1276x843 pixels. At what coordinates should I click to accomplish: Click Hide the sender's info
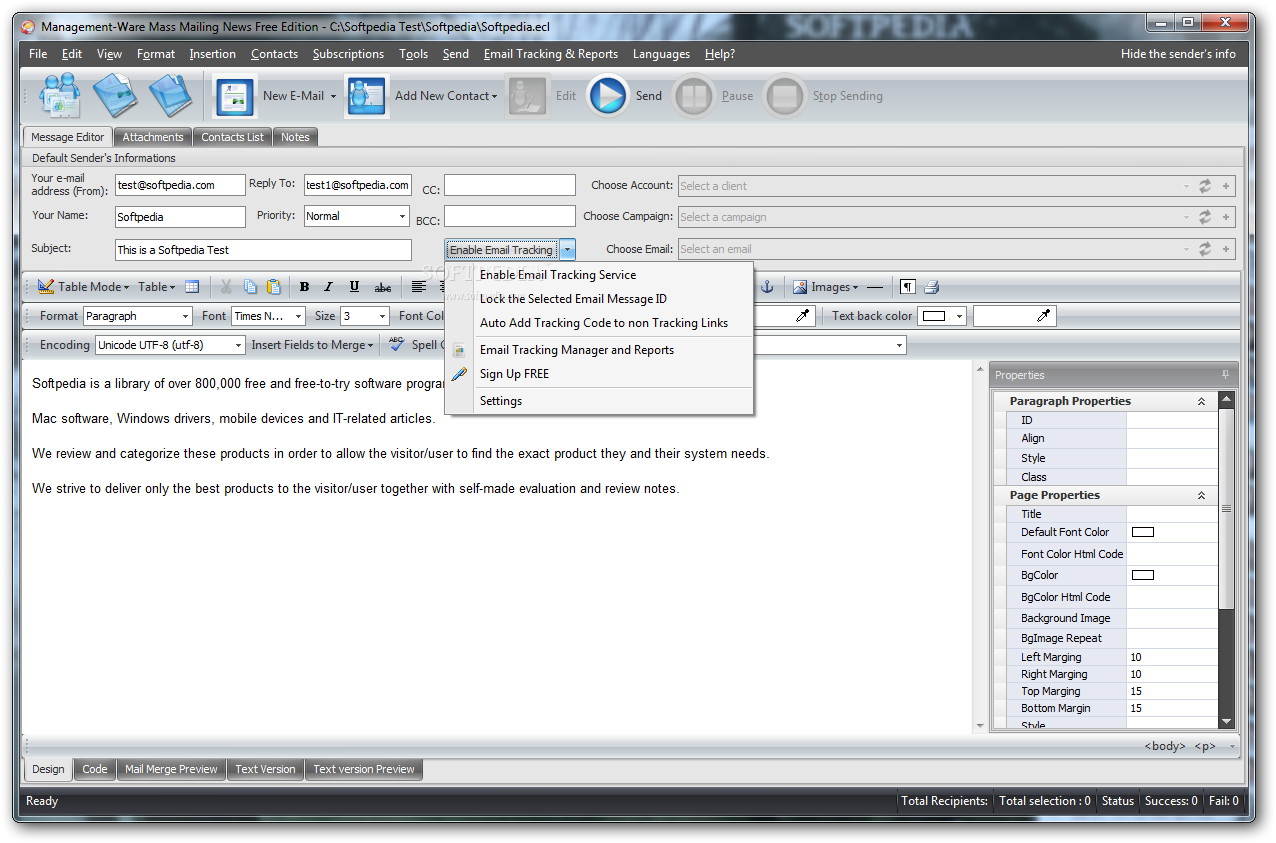pos(1178,54)
